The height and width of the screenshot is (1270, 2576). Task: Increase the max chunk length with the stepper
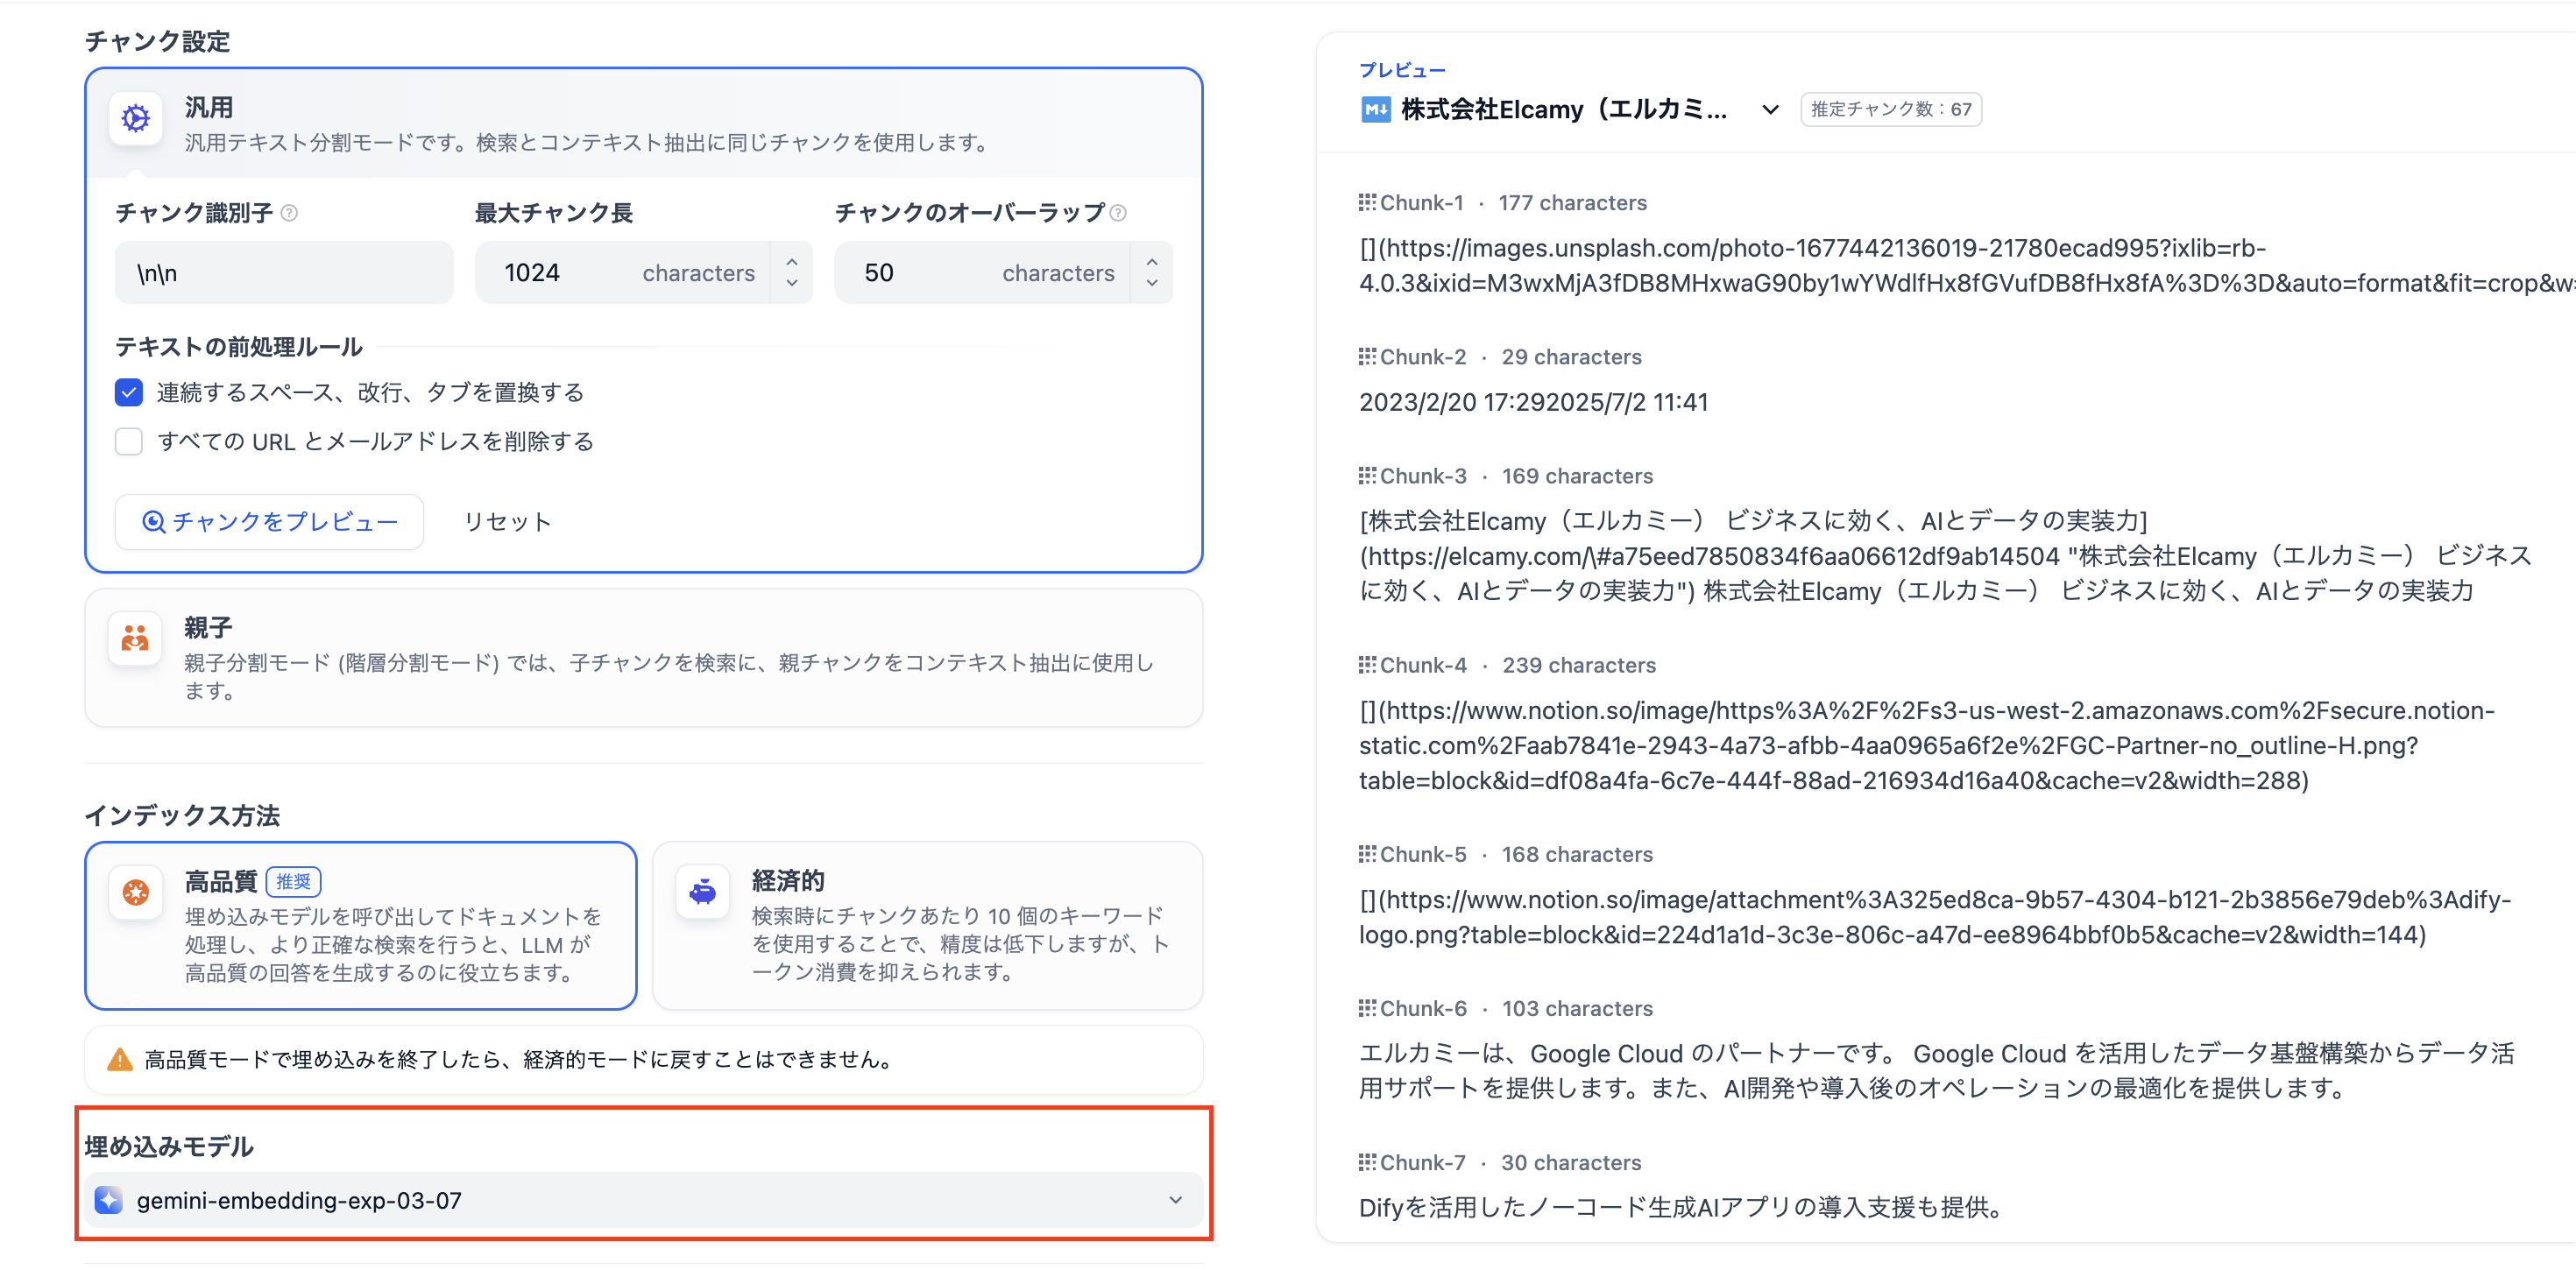click(x=792, y=262)
